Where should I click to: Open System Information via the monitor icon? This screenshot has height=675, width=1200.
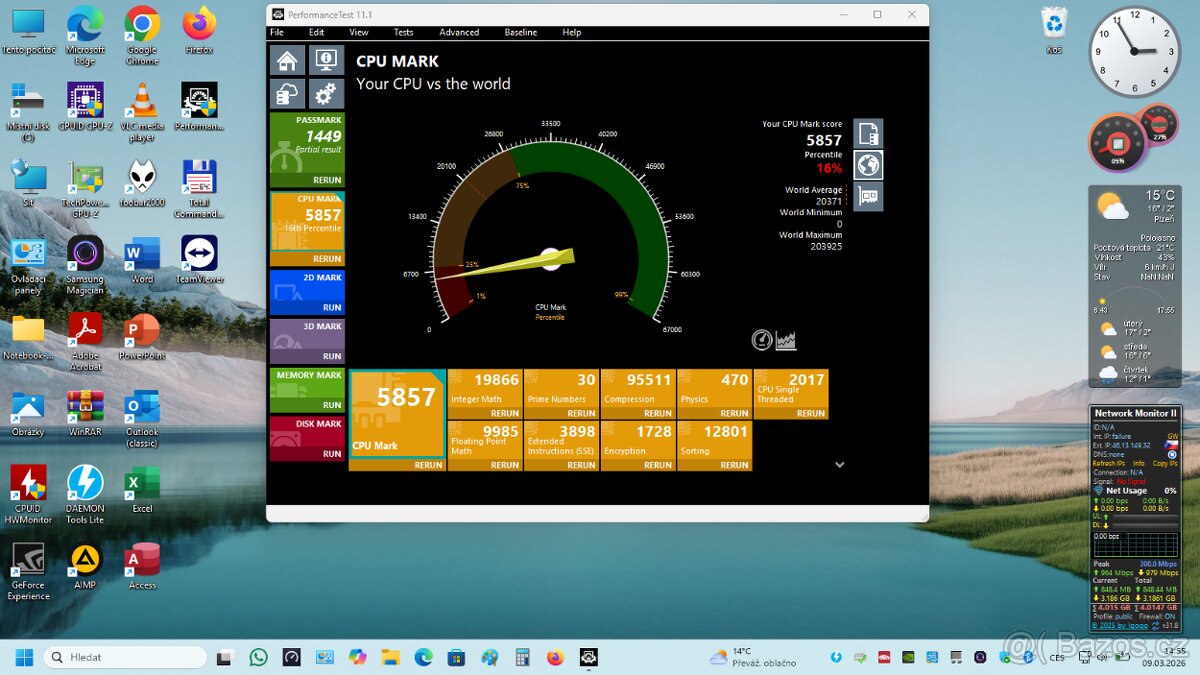(327, 60)
